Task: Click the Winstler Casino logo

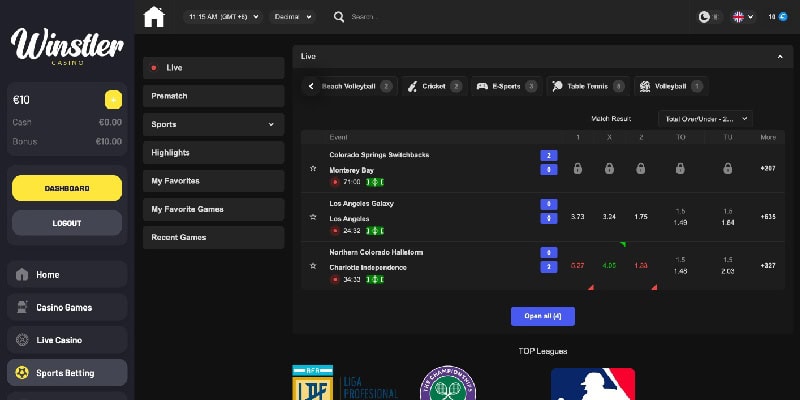Action: [67, 46]
